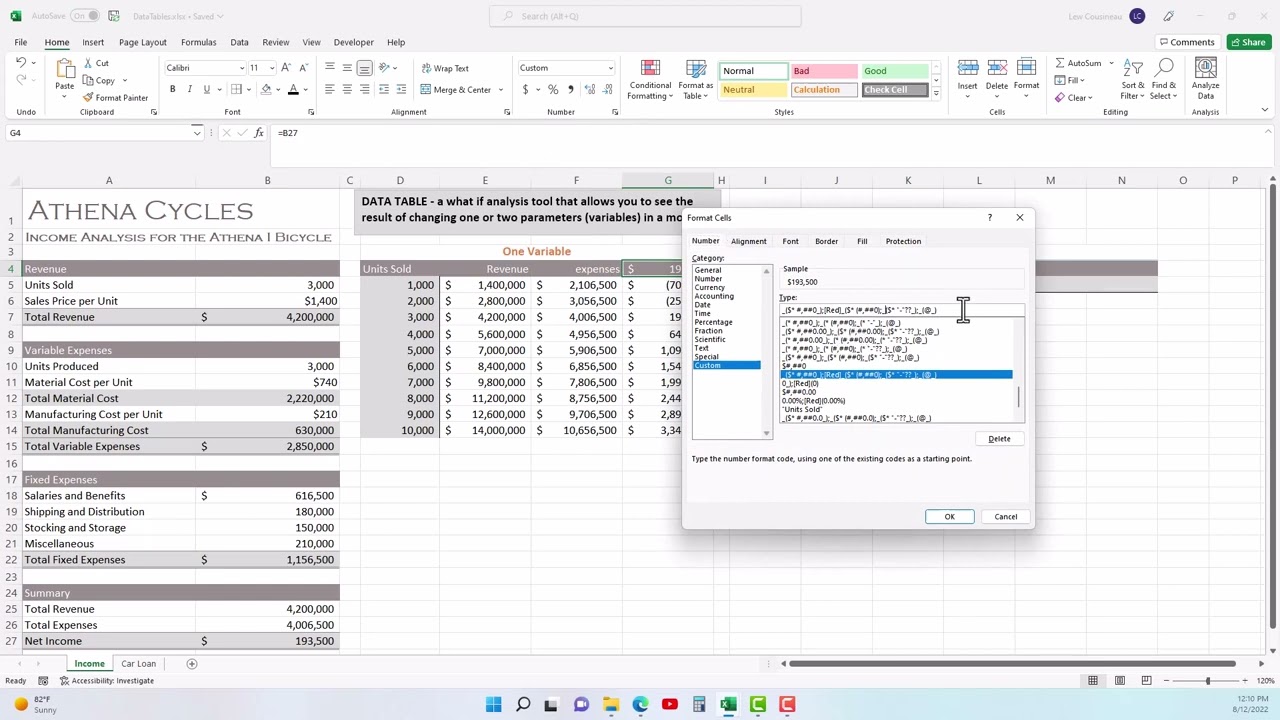Toggle Wrap Text

point(445,68)
